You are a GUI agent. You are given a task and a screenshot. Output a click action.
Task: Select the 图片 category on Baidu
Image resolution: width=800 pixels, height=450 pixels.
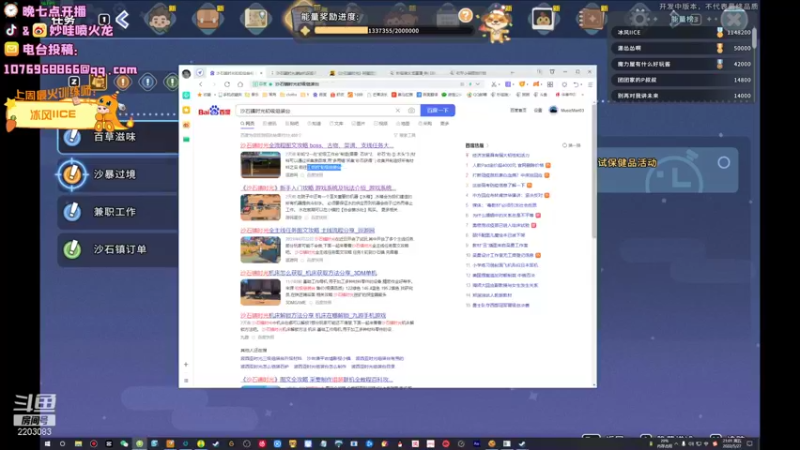point(359,123)
